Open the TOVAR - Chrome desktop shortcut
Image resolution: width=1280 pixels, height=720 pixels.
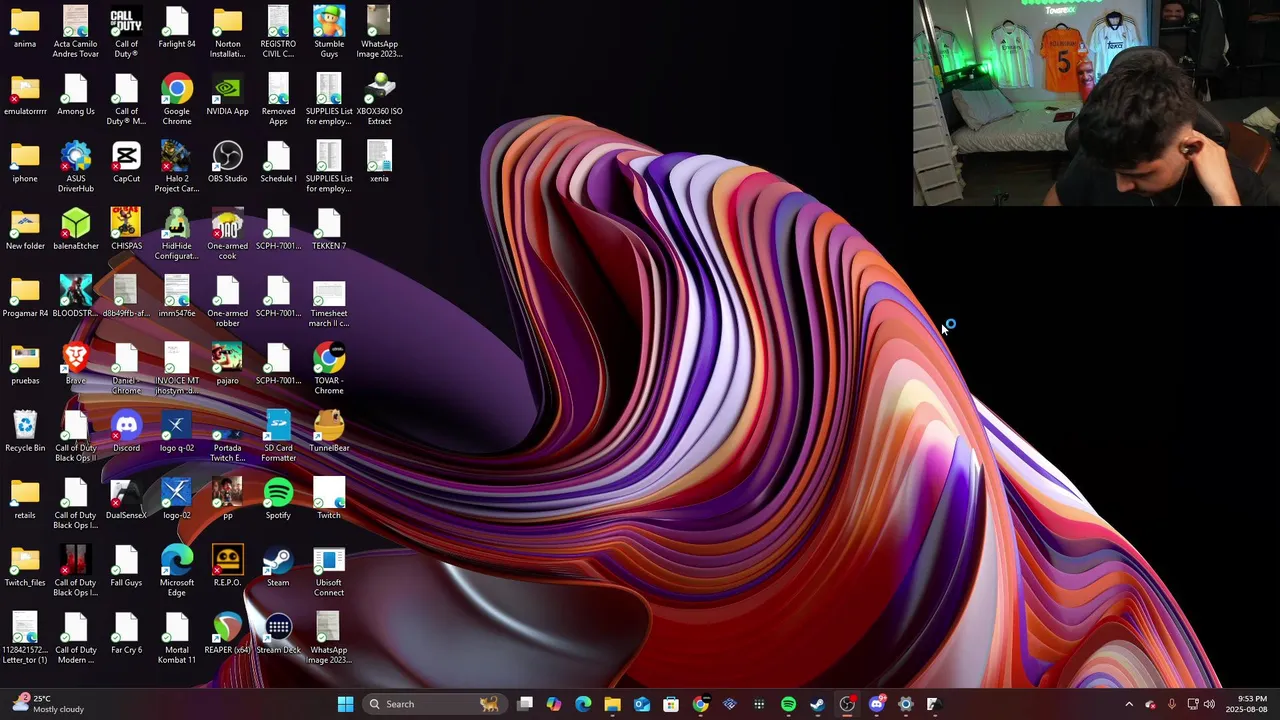[329, 368]
